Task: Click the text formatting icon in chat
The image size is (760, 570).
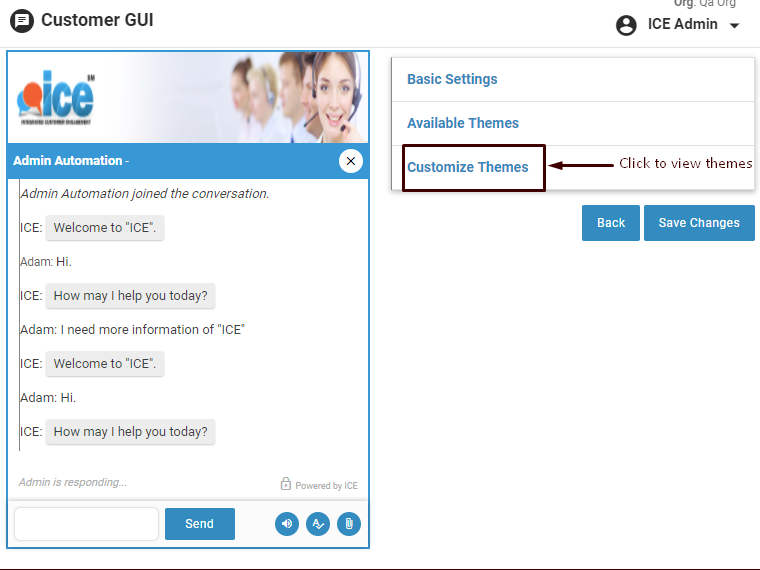Action: pos(318,524)
